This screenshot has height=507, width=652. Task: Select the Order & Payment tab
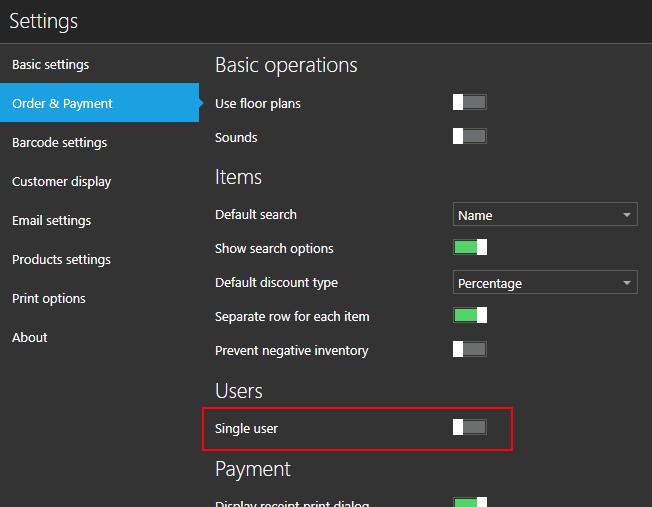[x=62, y=104]
